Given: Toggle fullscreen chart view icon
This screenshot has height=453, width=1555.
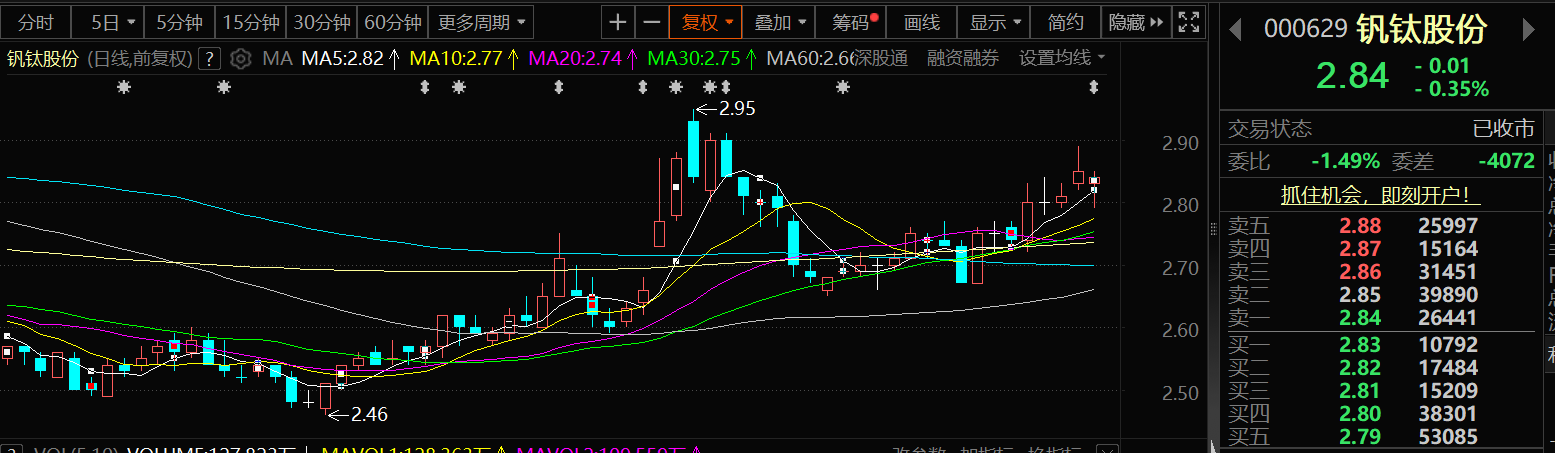Looking at the screenshot, I should point(1188,22).
